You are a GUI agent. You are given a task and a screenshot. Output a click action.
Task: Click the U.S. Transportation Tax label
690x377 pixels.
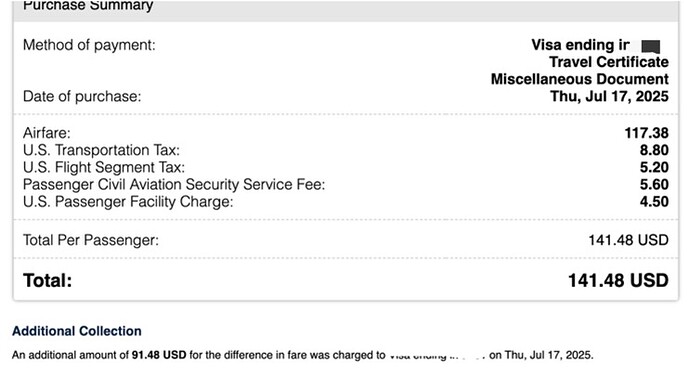[101, 150]
